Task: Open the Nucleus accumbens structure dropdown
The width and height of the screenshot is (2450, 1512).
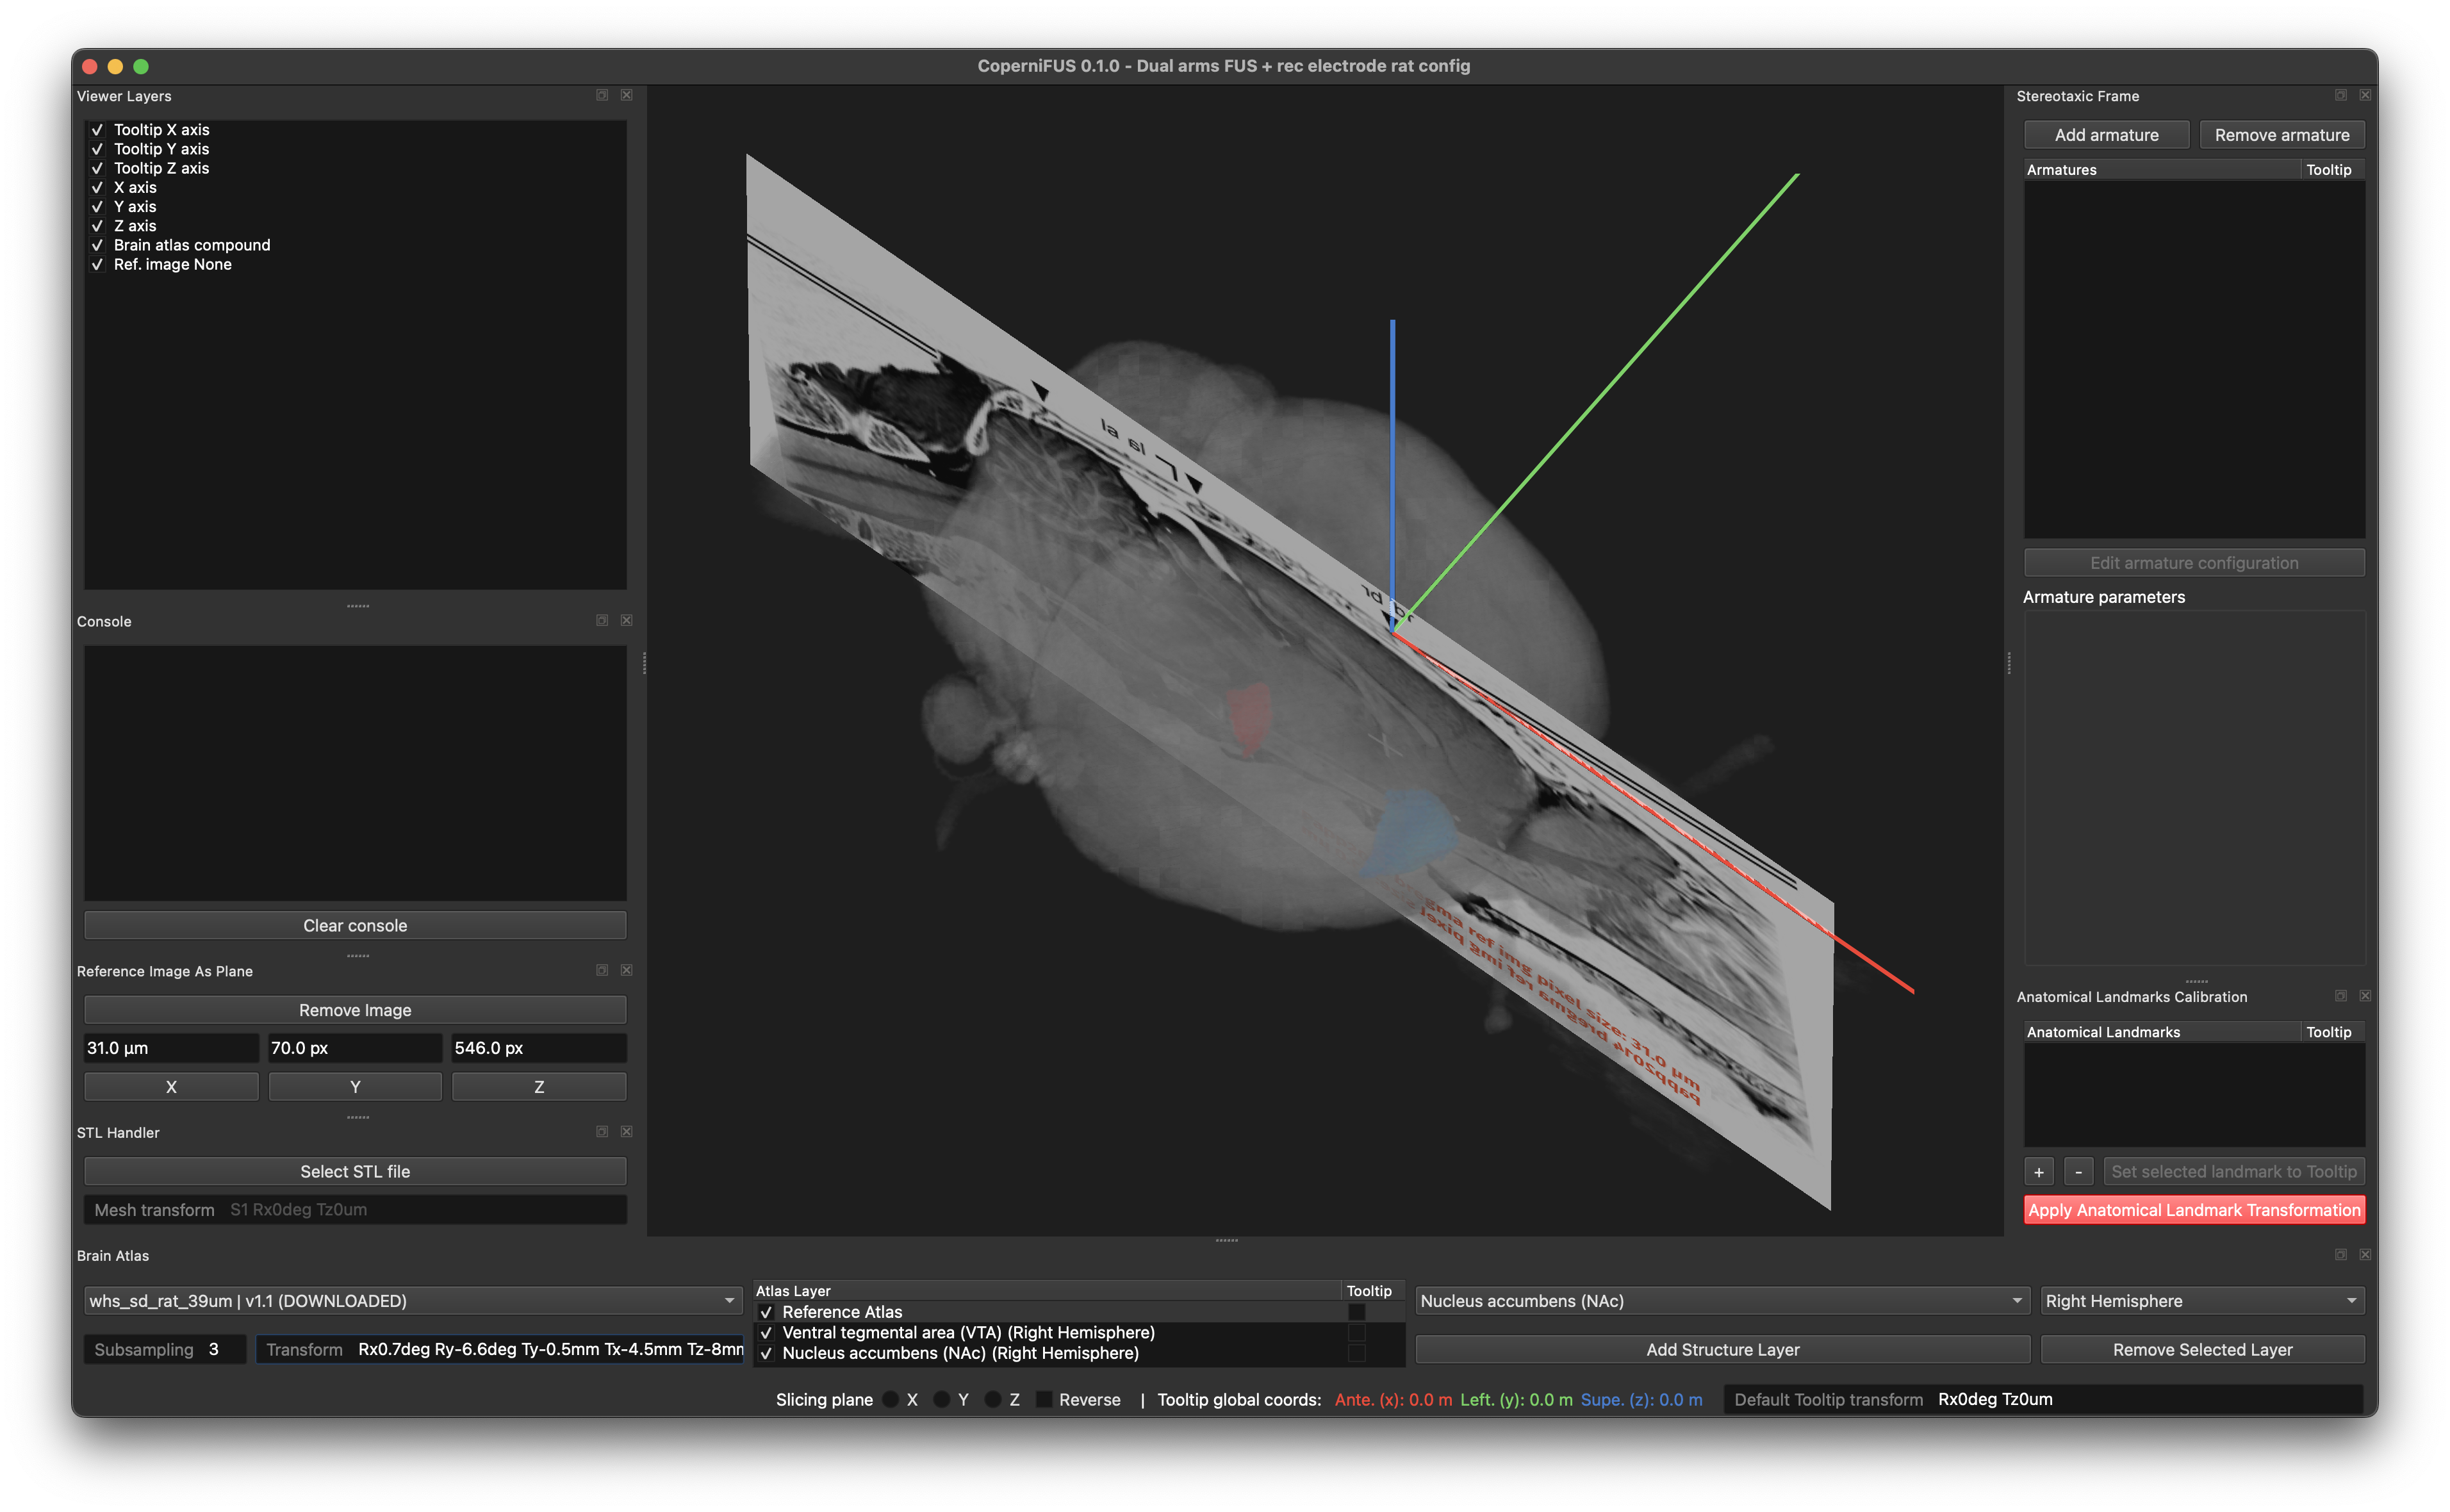Action: (x=1722, y=1300)
